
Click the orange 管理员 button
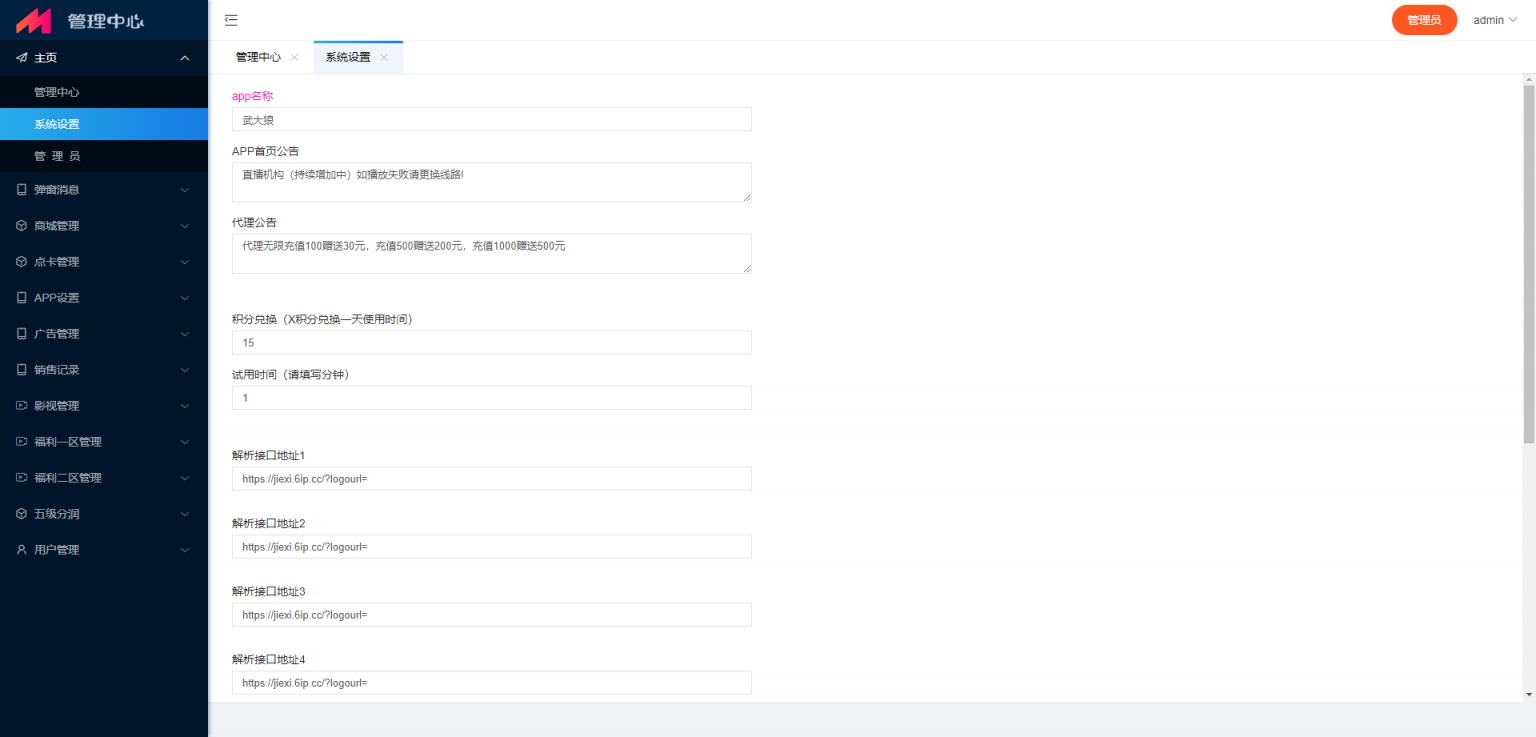(1424, 20)
